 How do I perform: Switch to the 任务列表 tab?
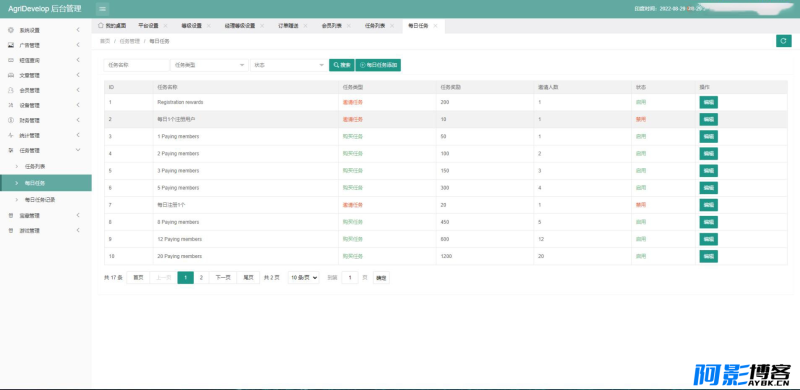point(375,26)
